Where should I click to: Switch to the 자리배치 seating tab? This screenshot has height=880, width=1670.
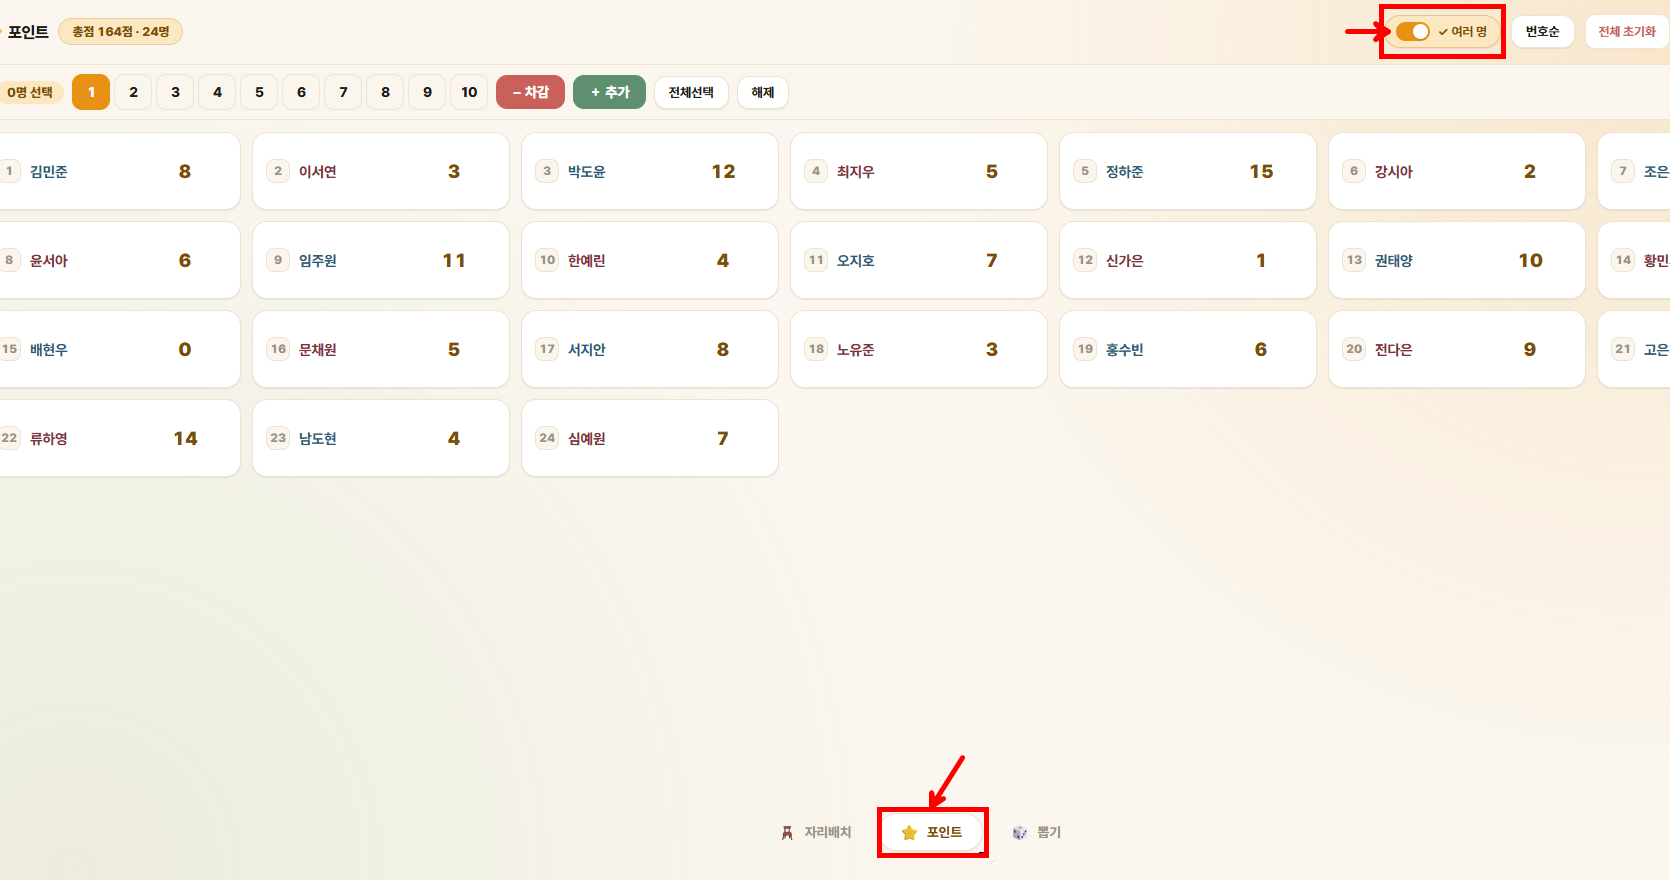tap(816, 832)
